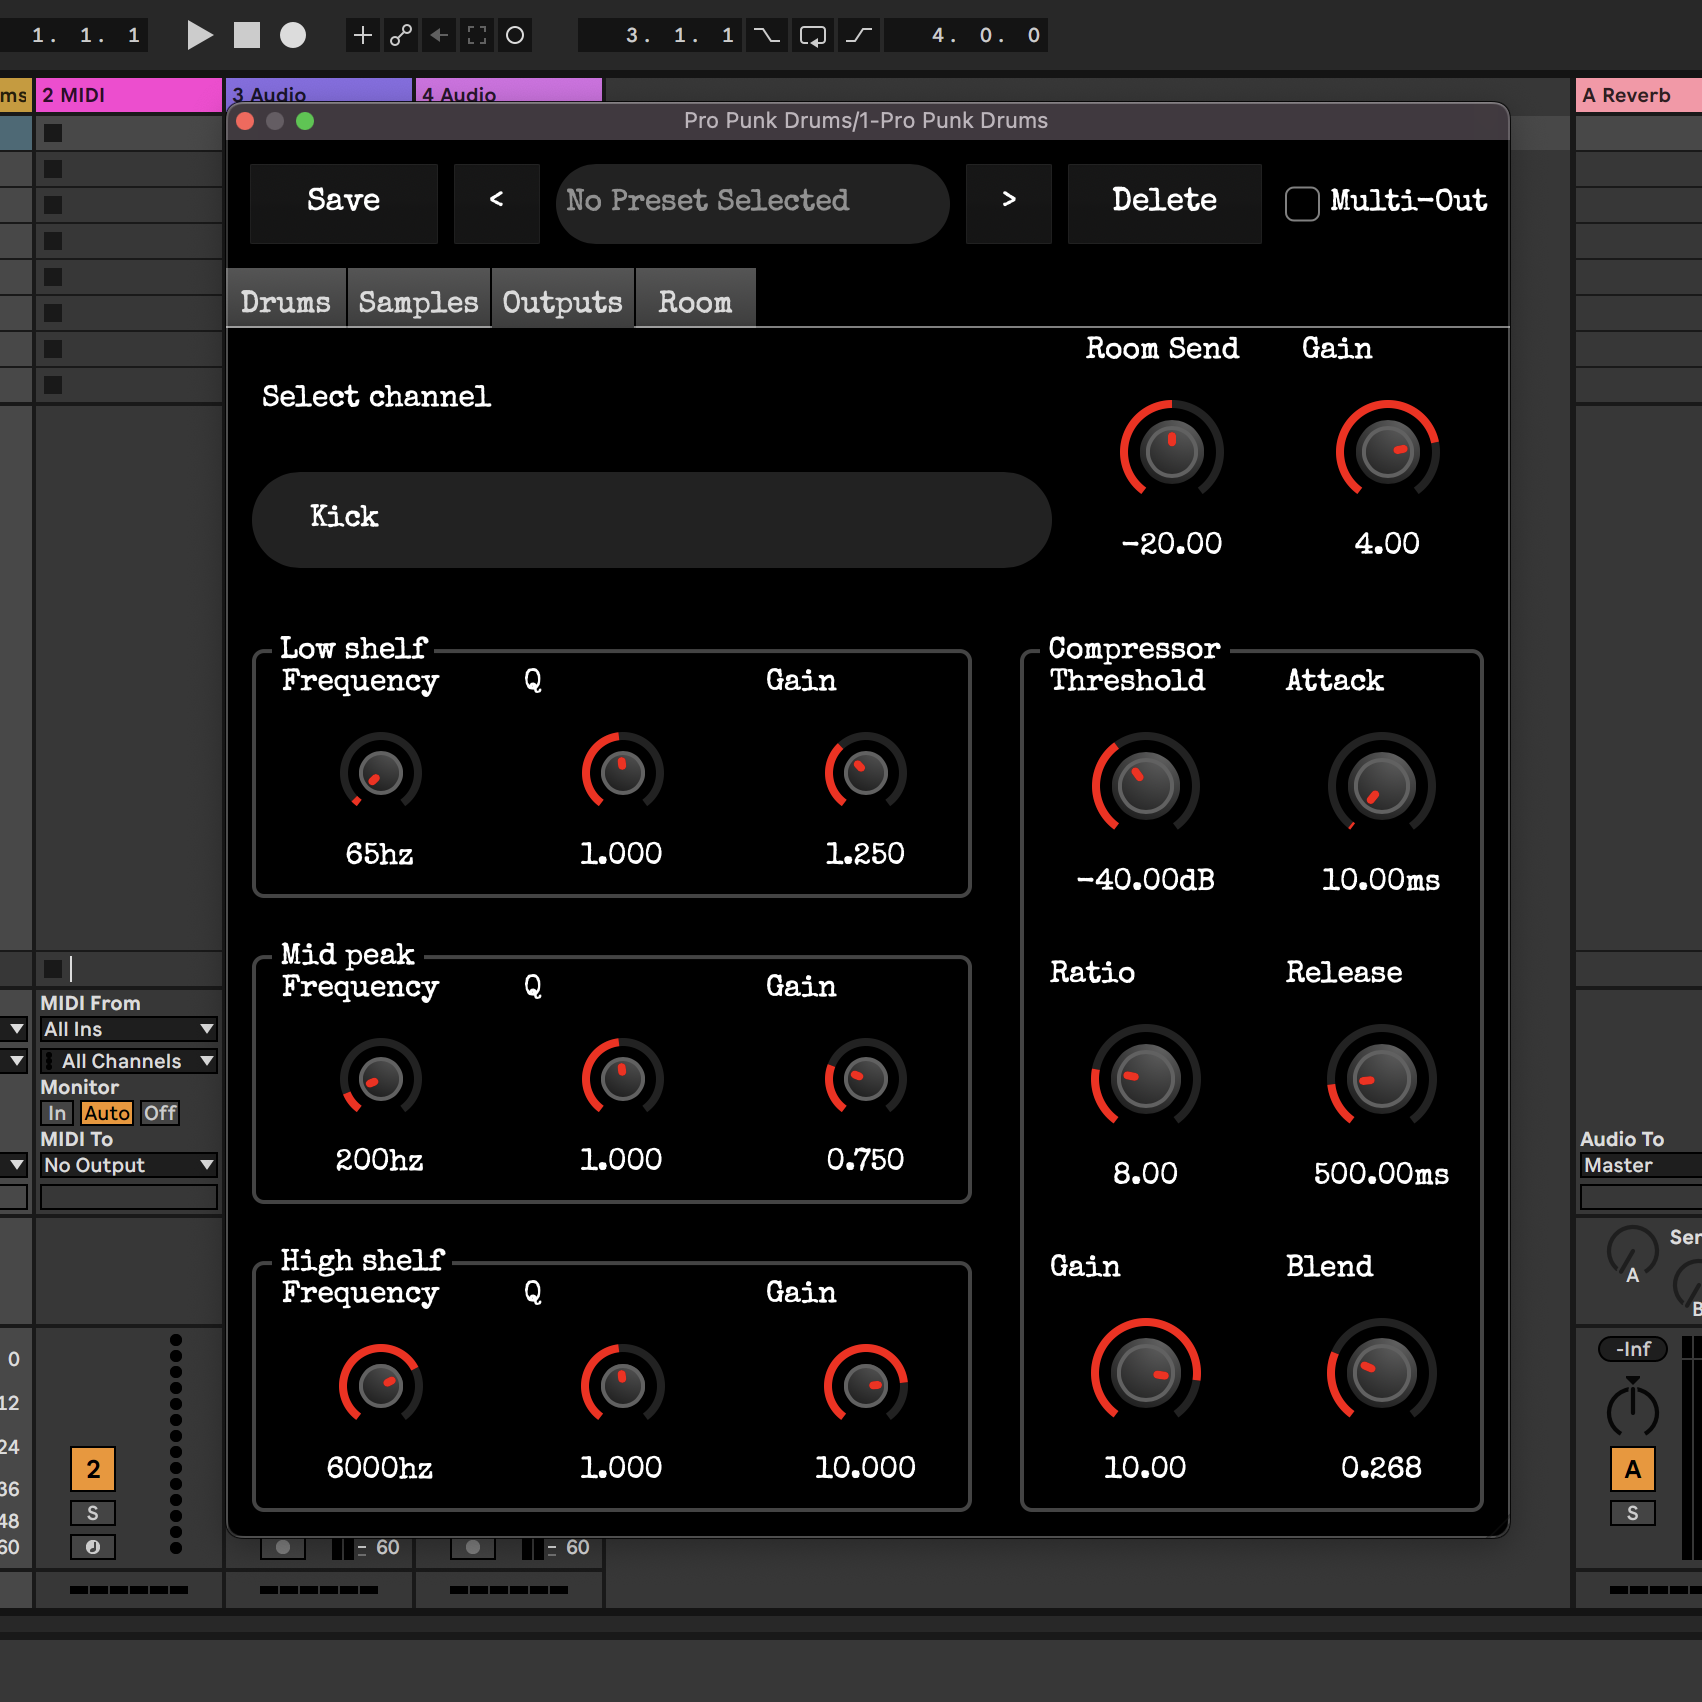Screen dimensions: 1702x1702
Task: Click Mid peak Gain knob
Action: tap(865, 1079)
